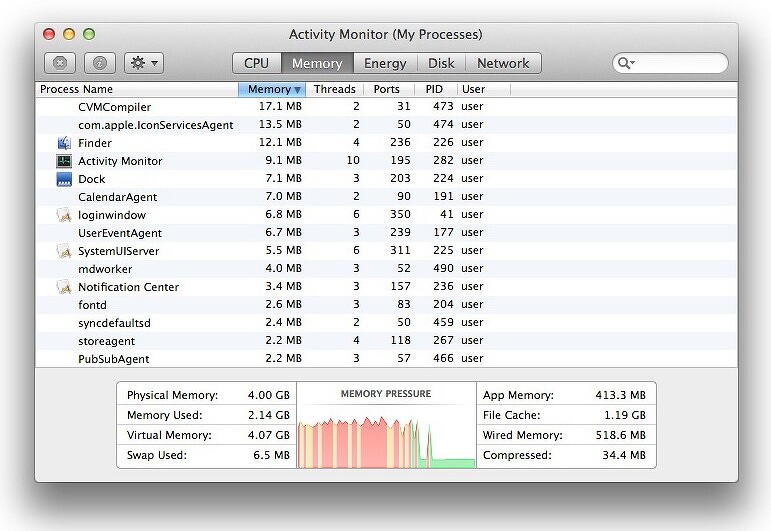Click the Dock process icon
The height and width of the screenshot is (531, 771).
coord(64,179)
